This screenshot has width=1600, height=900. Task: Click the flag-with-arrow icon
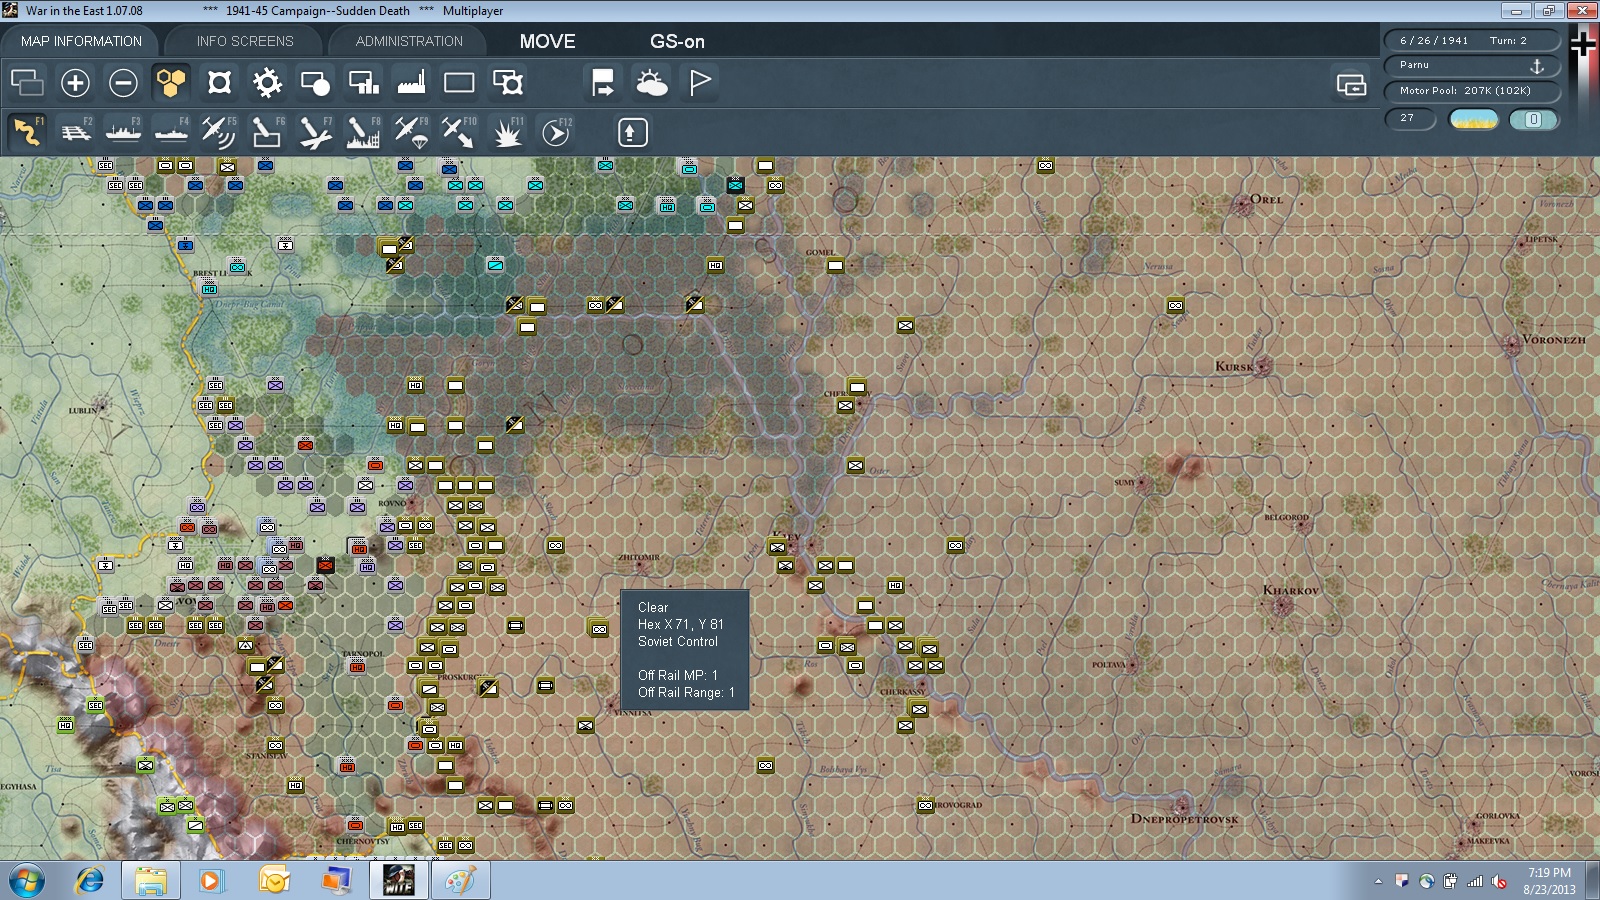coord(603,82)
